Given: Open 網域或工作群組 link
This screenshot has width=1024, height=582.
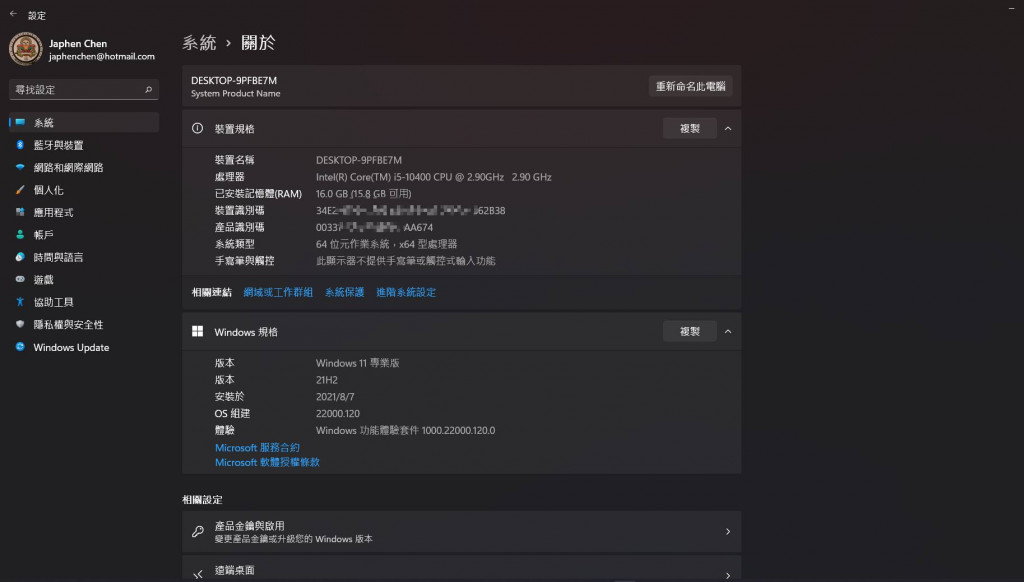Looking at the screenshot, I should click(278, 292).
